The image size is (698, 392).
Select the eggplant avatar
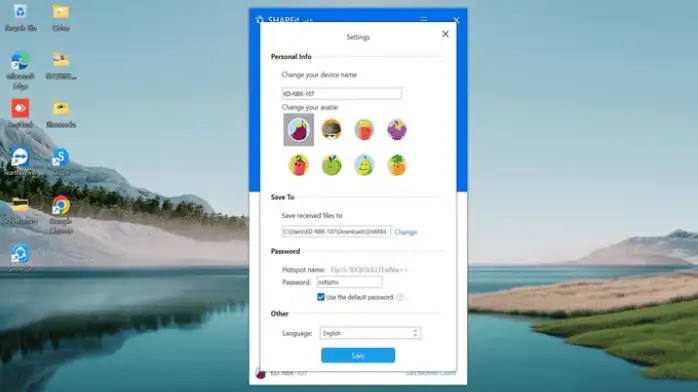[x=299, y=129]
